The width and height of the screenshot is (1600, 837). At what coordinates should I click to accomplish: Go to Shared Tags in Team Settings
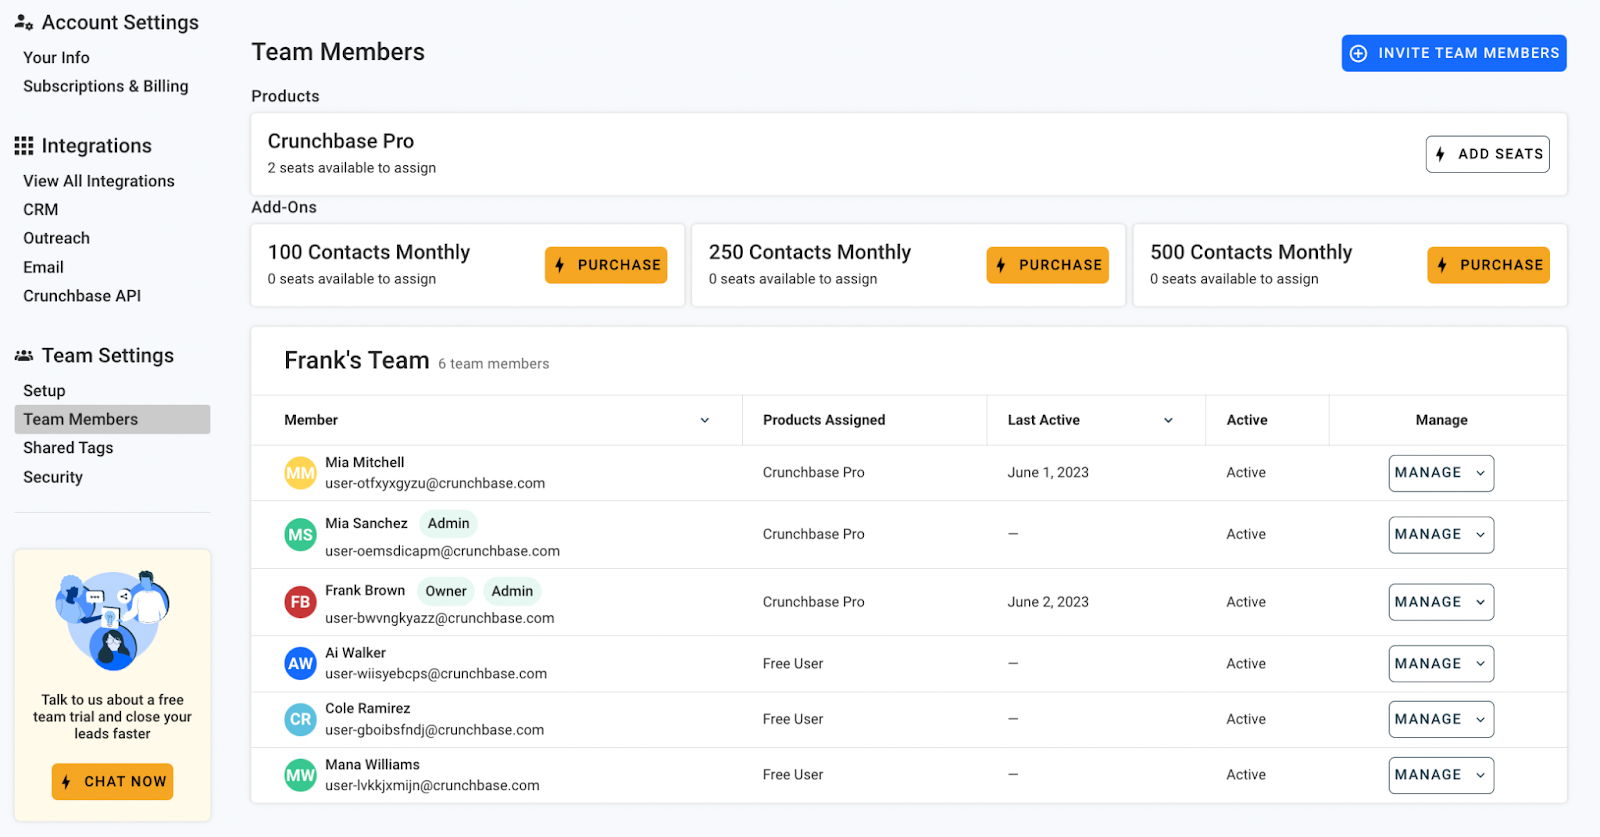(68, 448)
